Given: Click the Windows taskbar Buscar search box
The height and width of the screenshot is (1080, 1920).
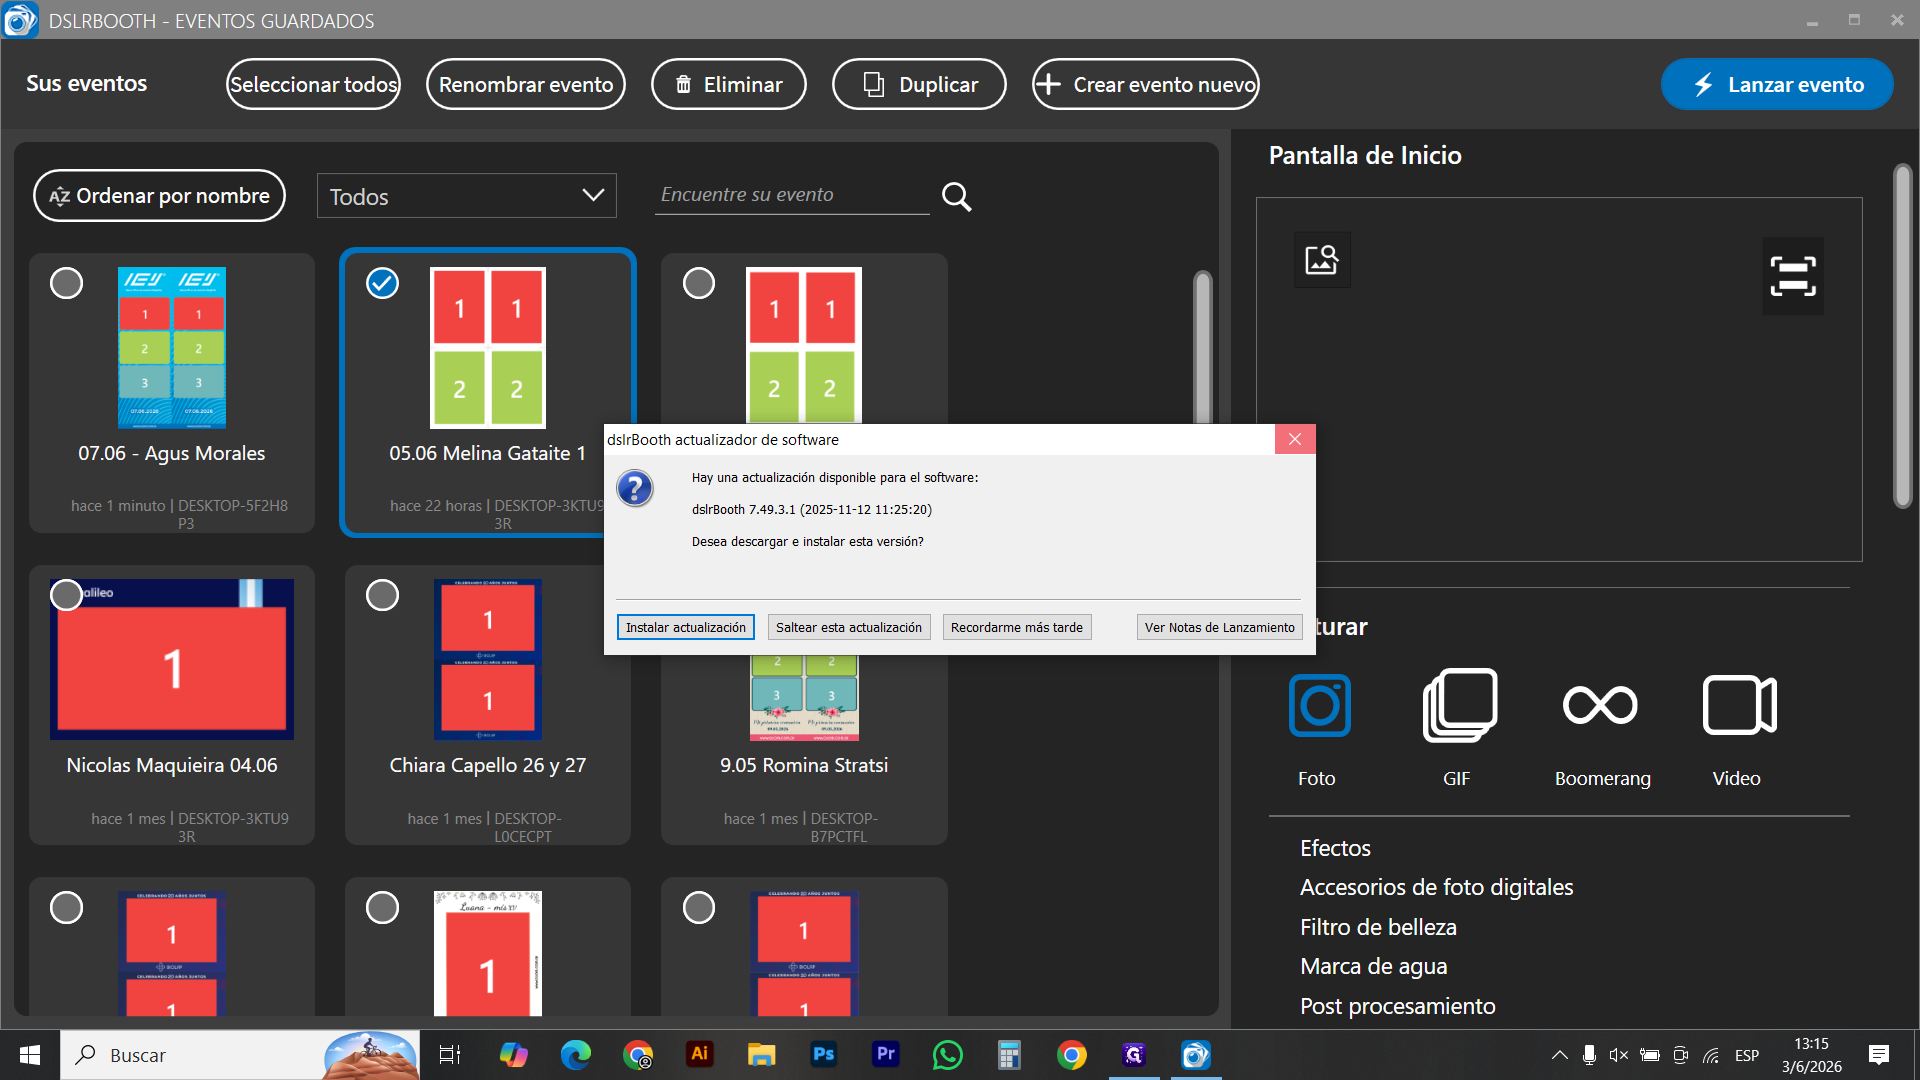Looking at the screenshot, I should tap(240, 1055).
